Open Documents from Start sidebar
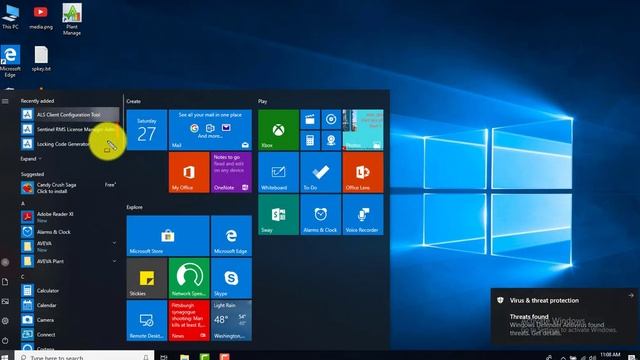 point(5,282)
